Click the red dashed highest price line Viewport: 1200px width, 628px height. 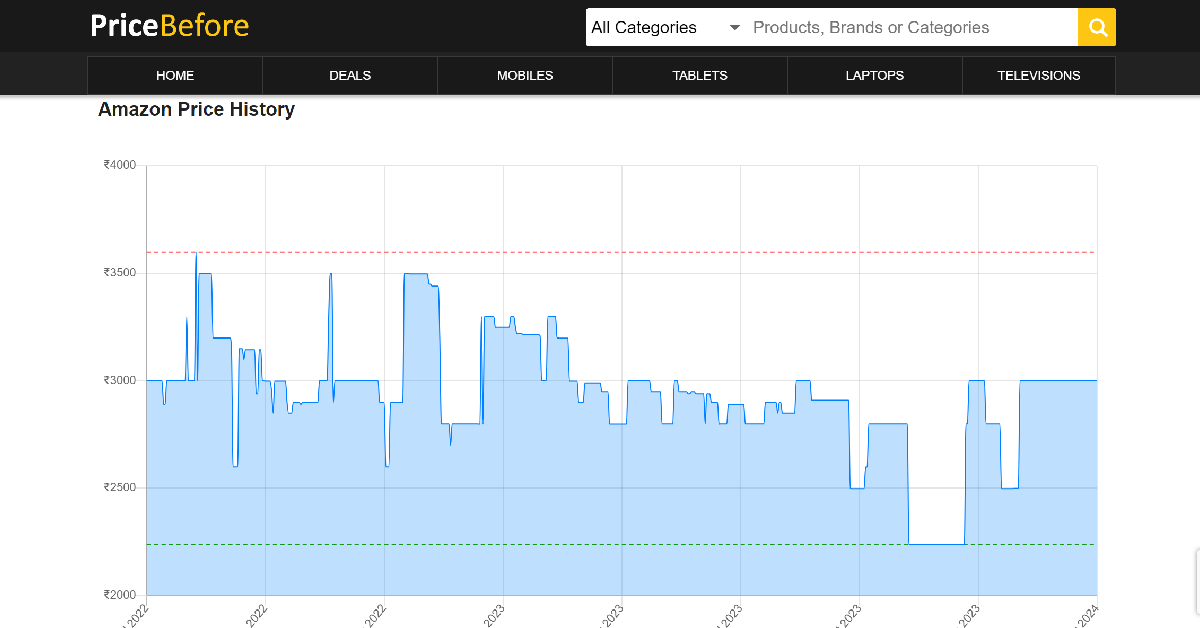[700, 252]
